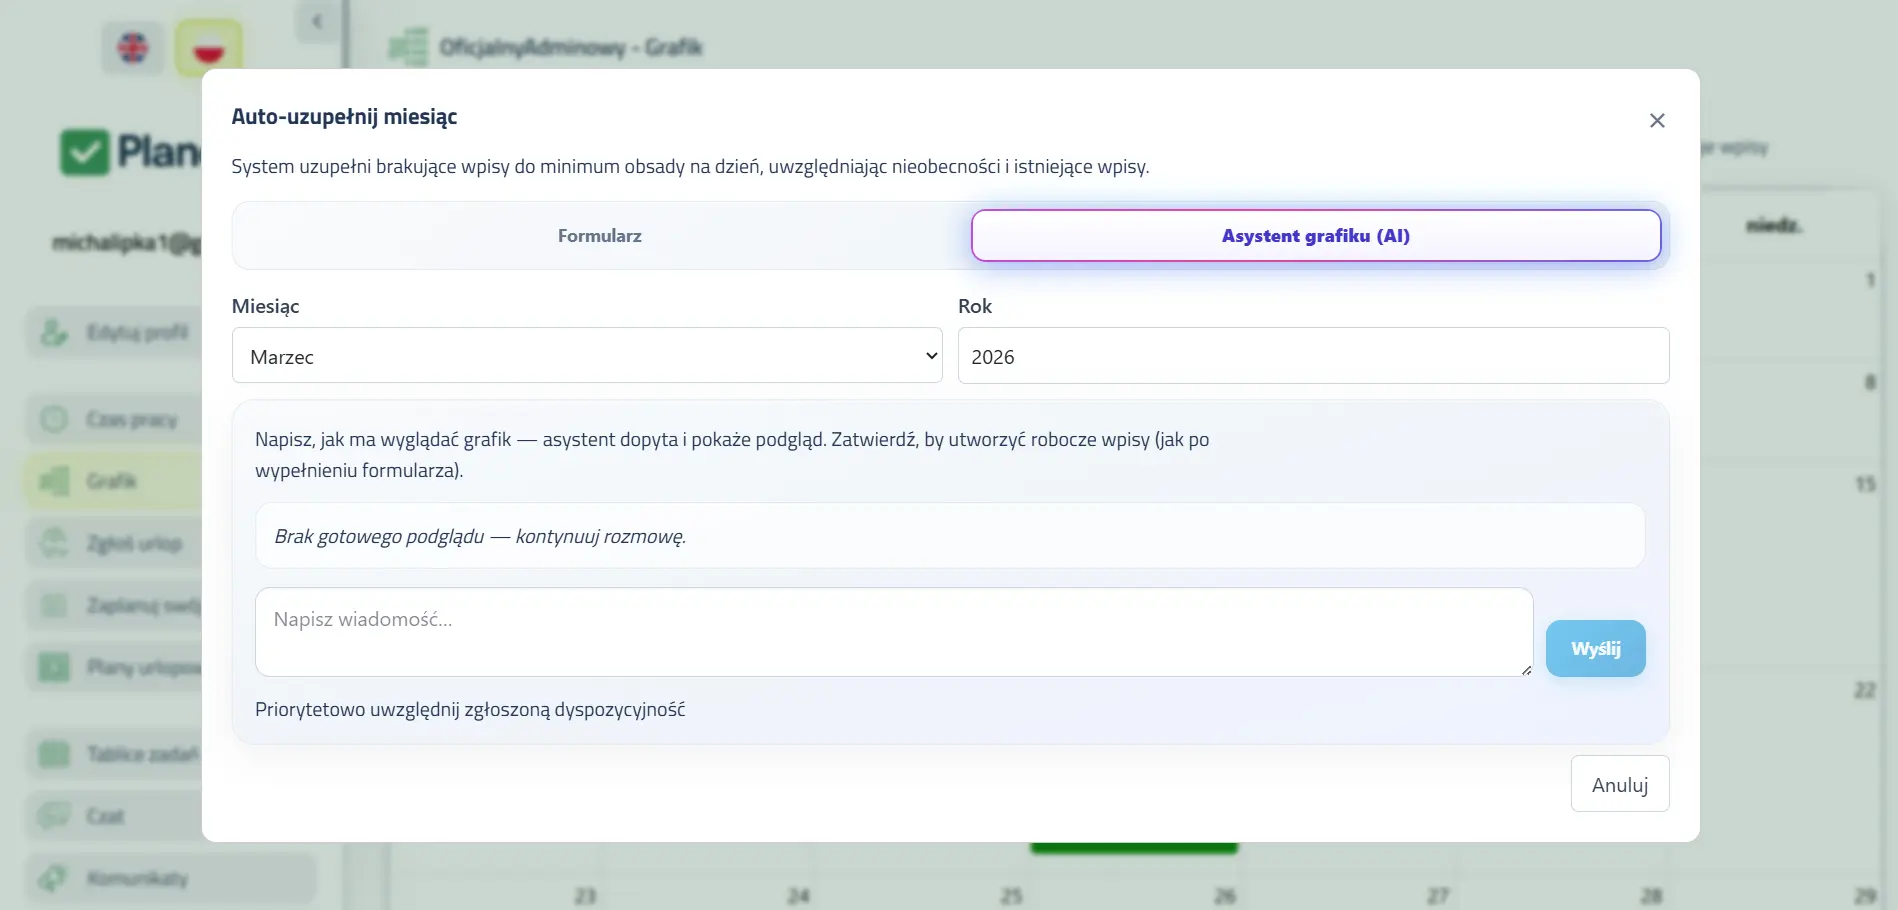Focus the Rok field showing 2026

pos(1312,356)
